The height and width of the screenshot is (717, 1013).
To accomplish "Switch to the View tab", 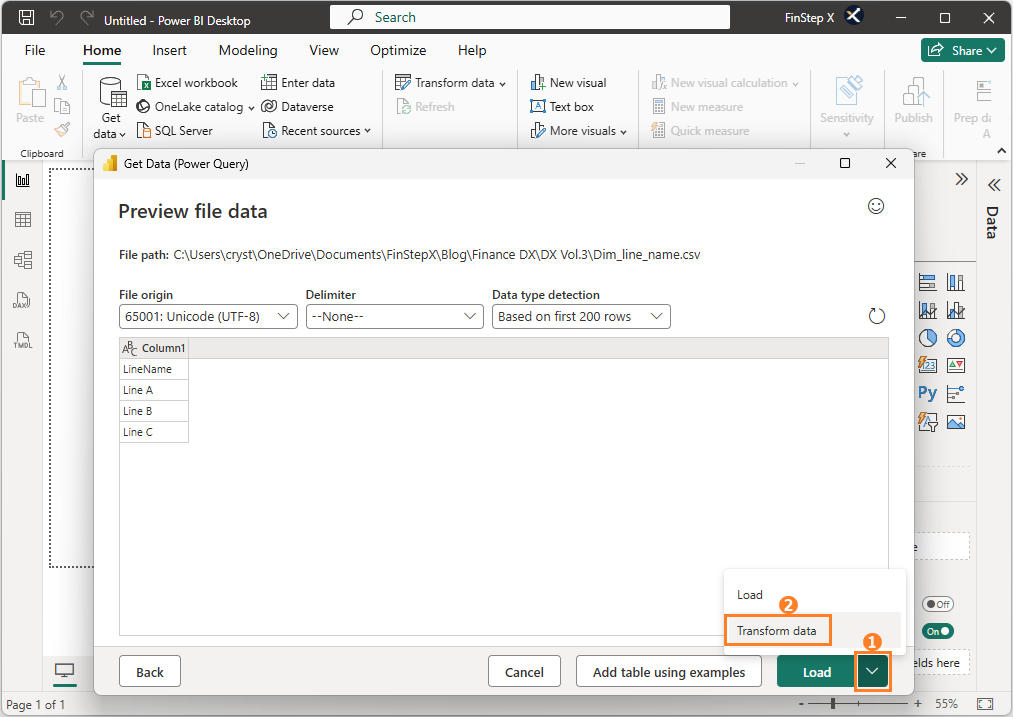I will click(x=324, y=50).
